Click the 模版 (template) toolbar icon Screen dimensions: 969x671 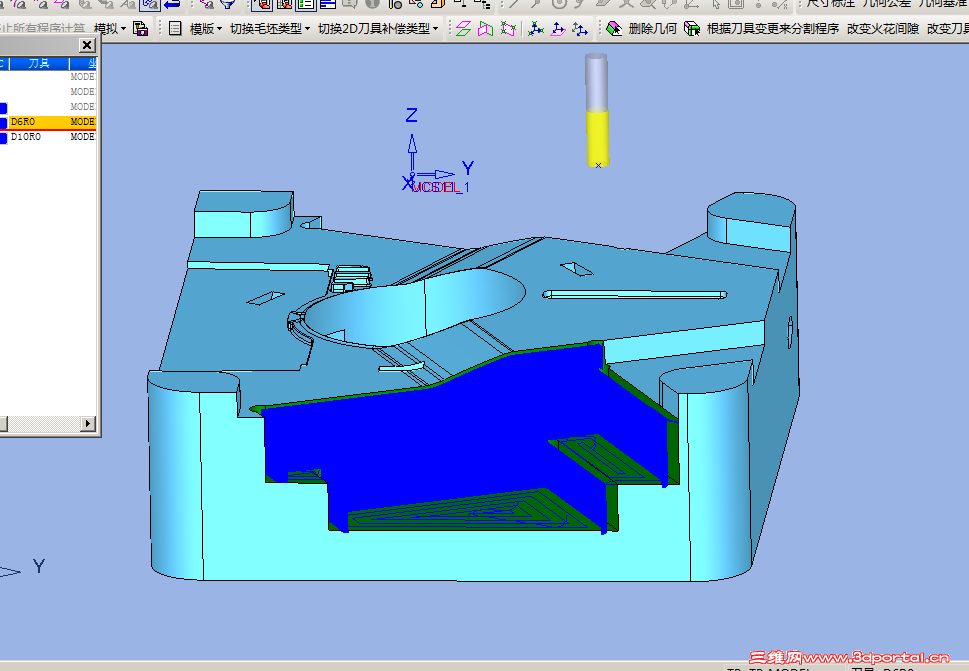click(201, 27)
